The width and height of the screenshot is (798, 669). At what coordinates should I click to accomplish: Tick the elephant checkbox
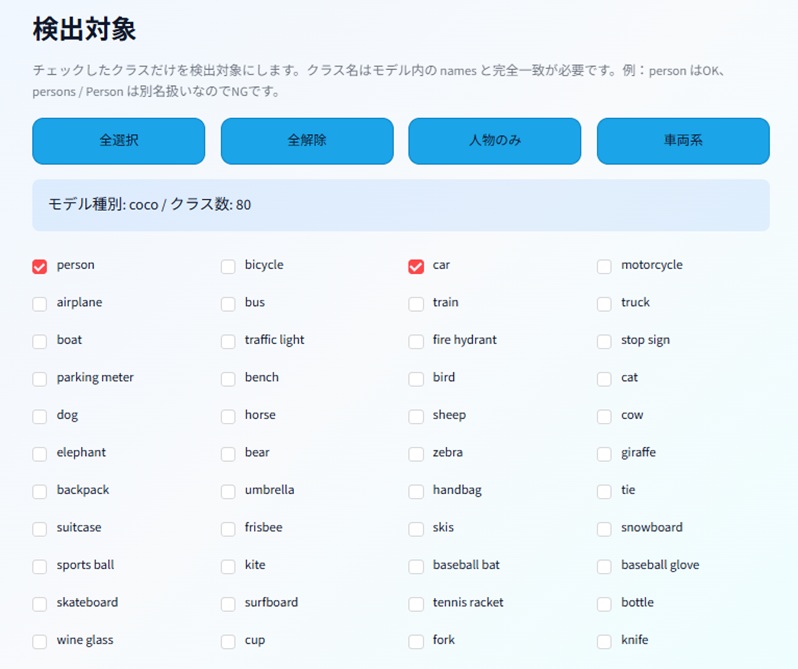click(40, 454)
